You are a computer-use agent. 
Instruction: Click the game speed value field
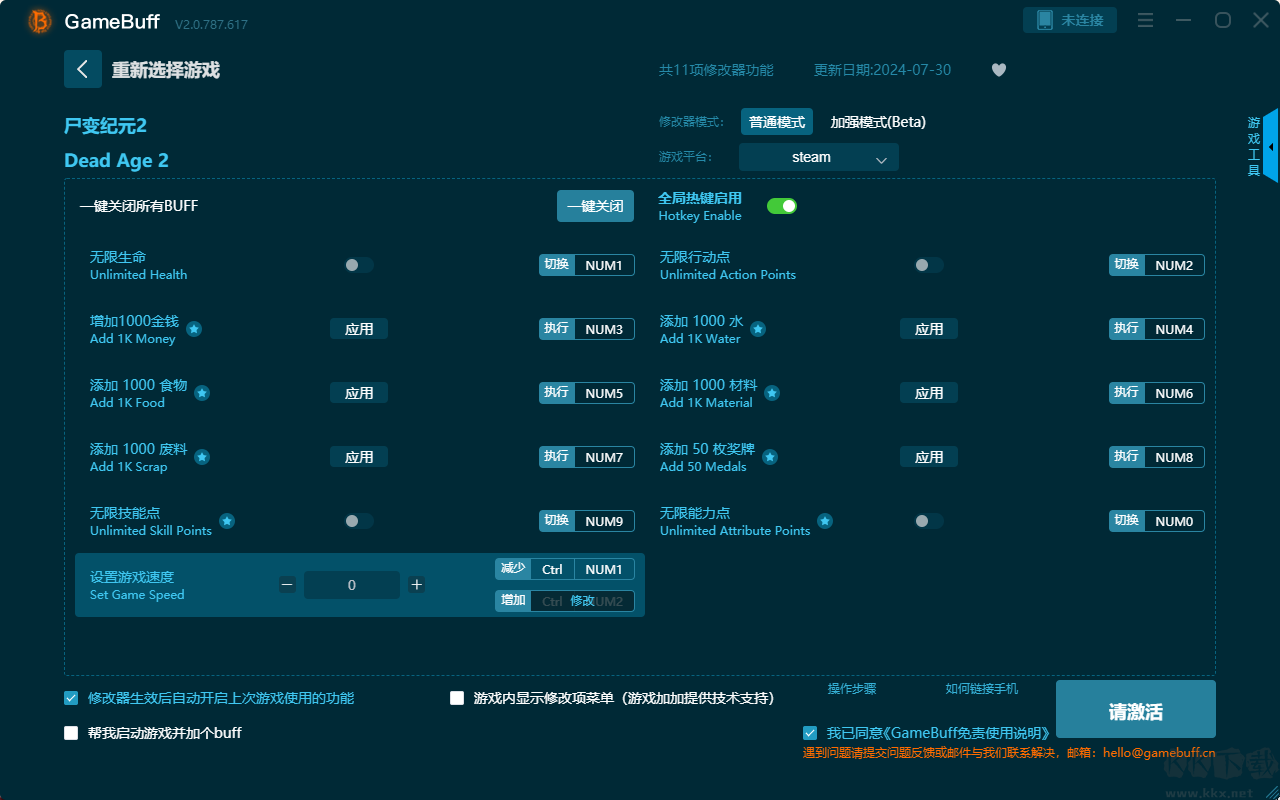point(351,585)
